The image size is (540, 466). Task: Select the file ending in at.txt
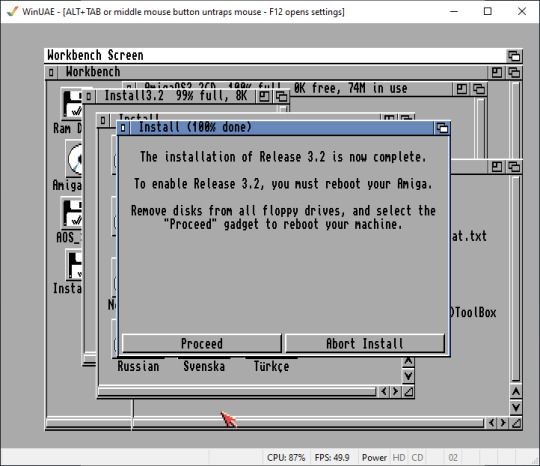[x=469, y=237]
